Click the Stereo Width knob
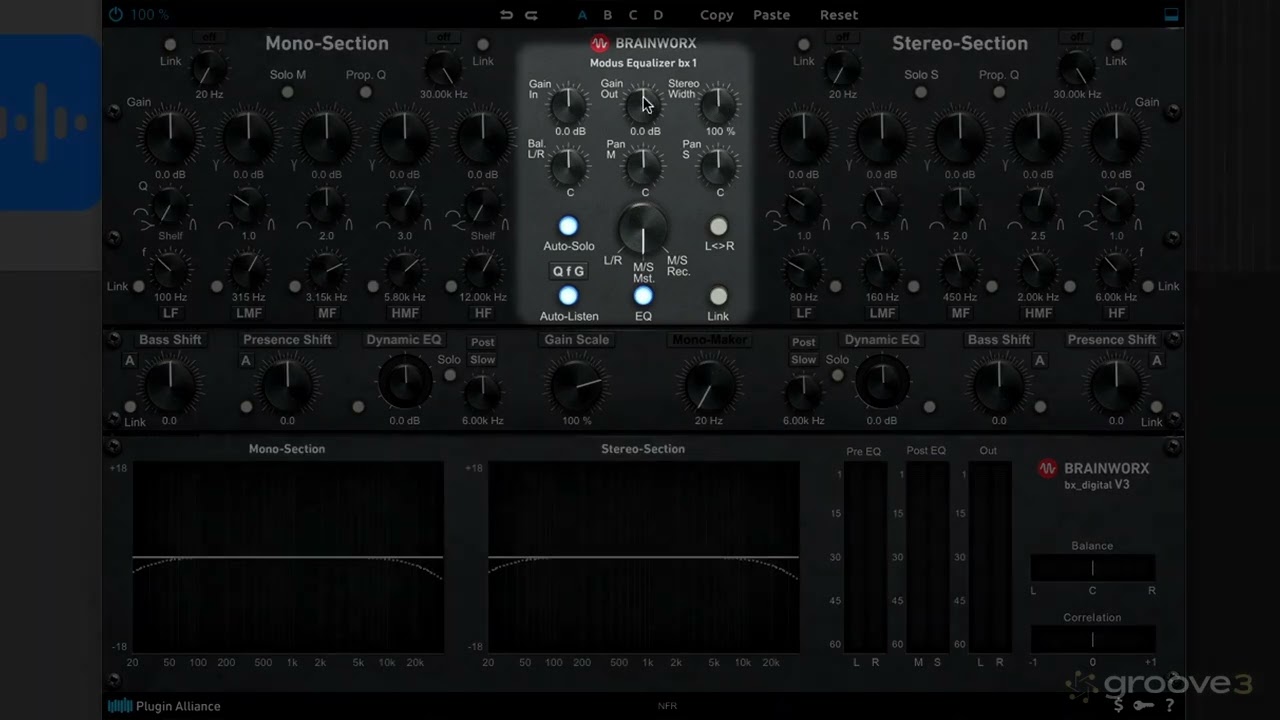The width and height of the screenshot is (1280, 720). 719,104
